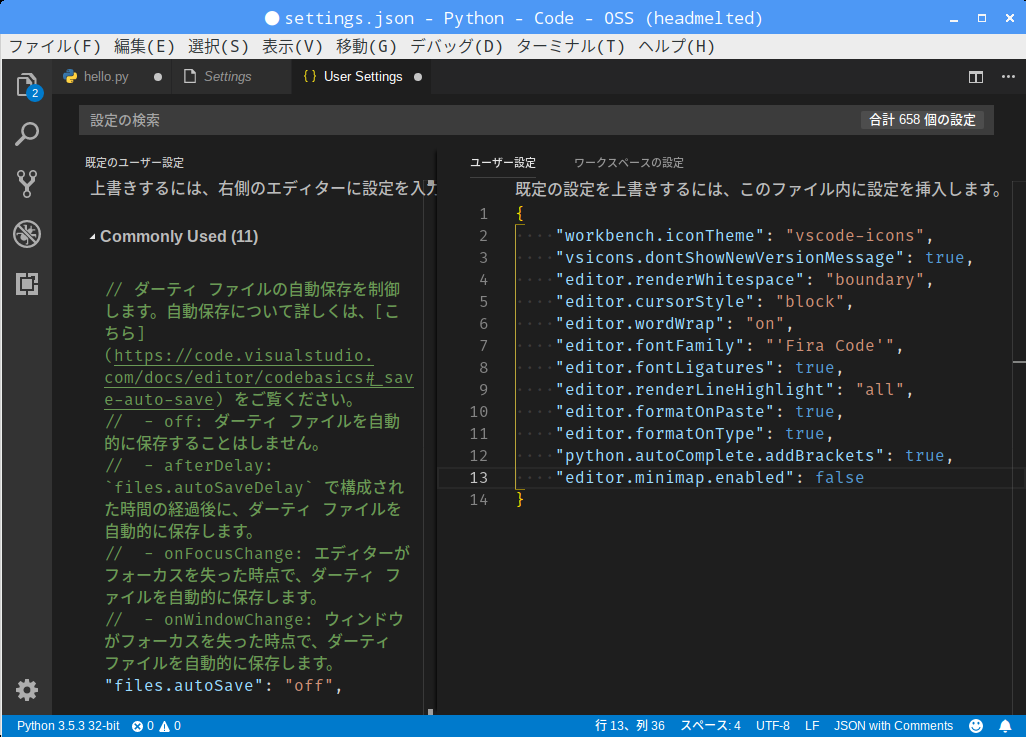Image resolution: width=1026 pixels, height=737 pixels.
Task: Switch to the hello.py tab
Action: click(x=106, y=77)
